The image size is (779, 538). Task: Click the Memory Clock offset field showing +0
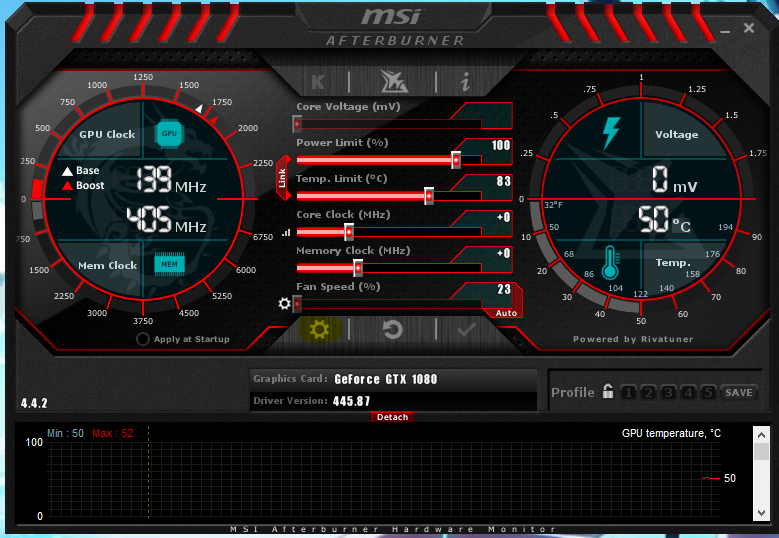click(x=489, y=253)
